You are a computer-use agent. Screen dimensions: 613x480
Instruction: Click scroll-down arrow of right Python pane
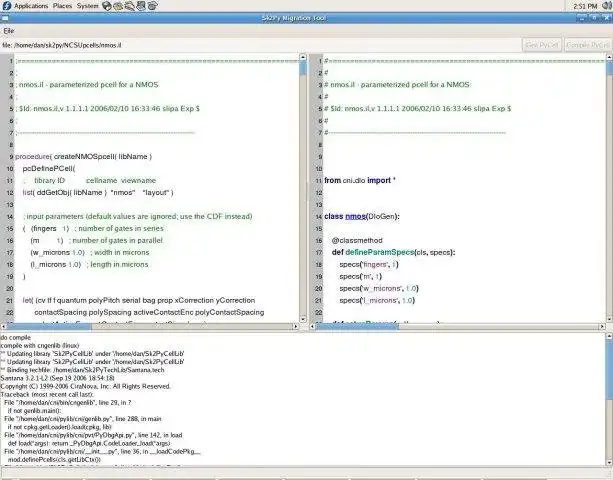(609, 319)
